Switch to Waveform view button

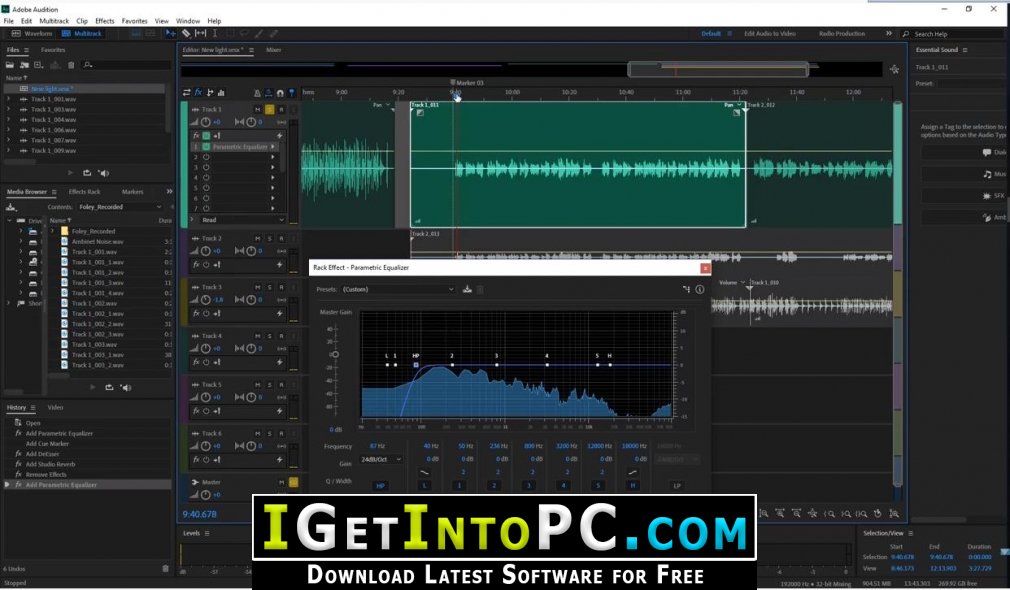coord(32,33)
